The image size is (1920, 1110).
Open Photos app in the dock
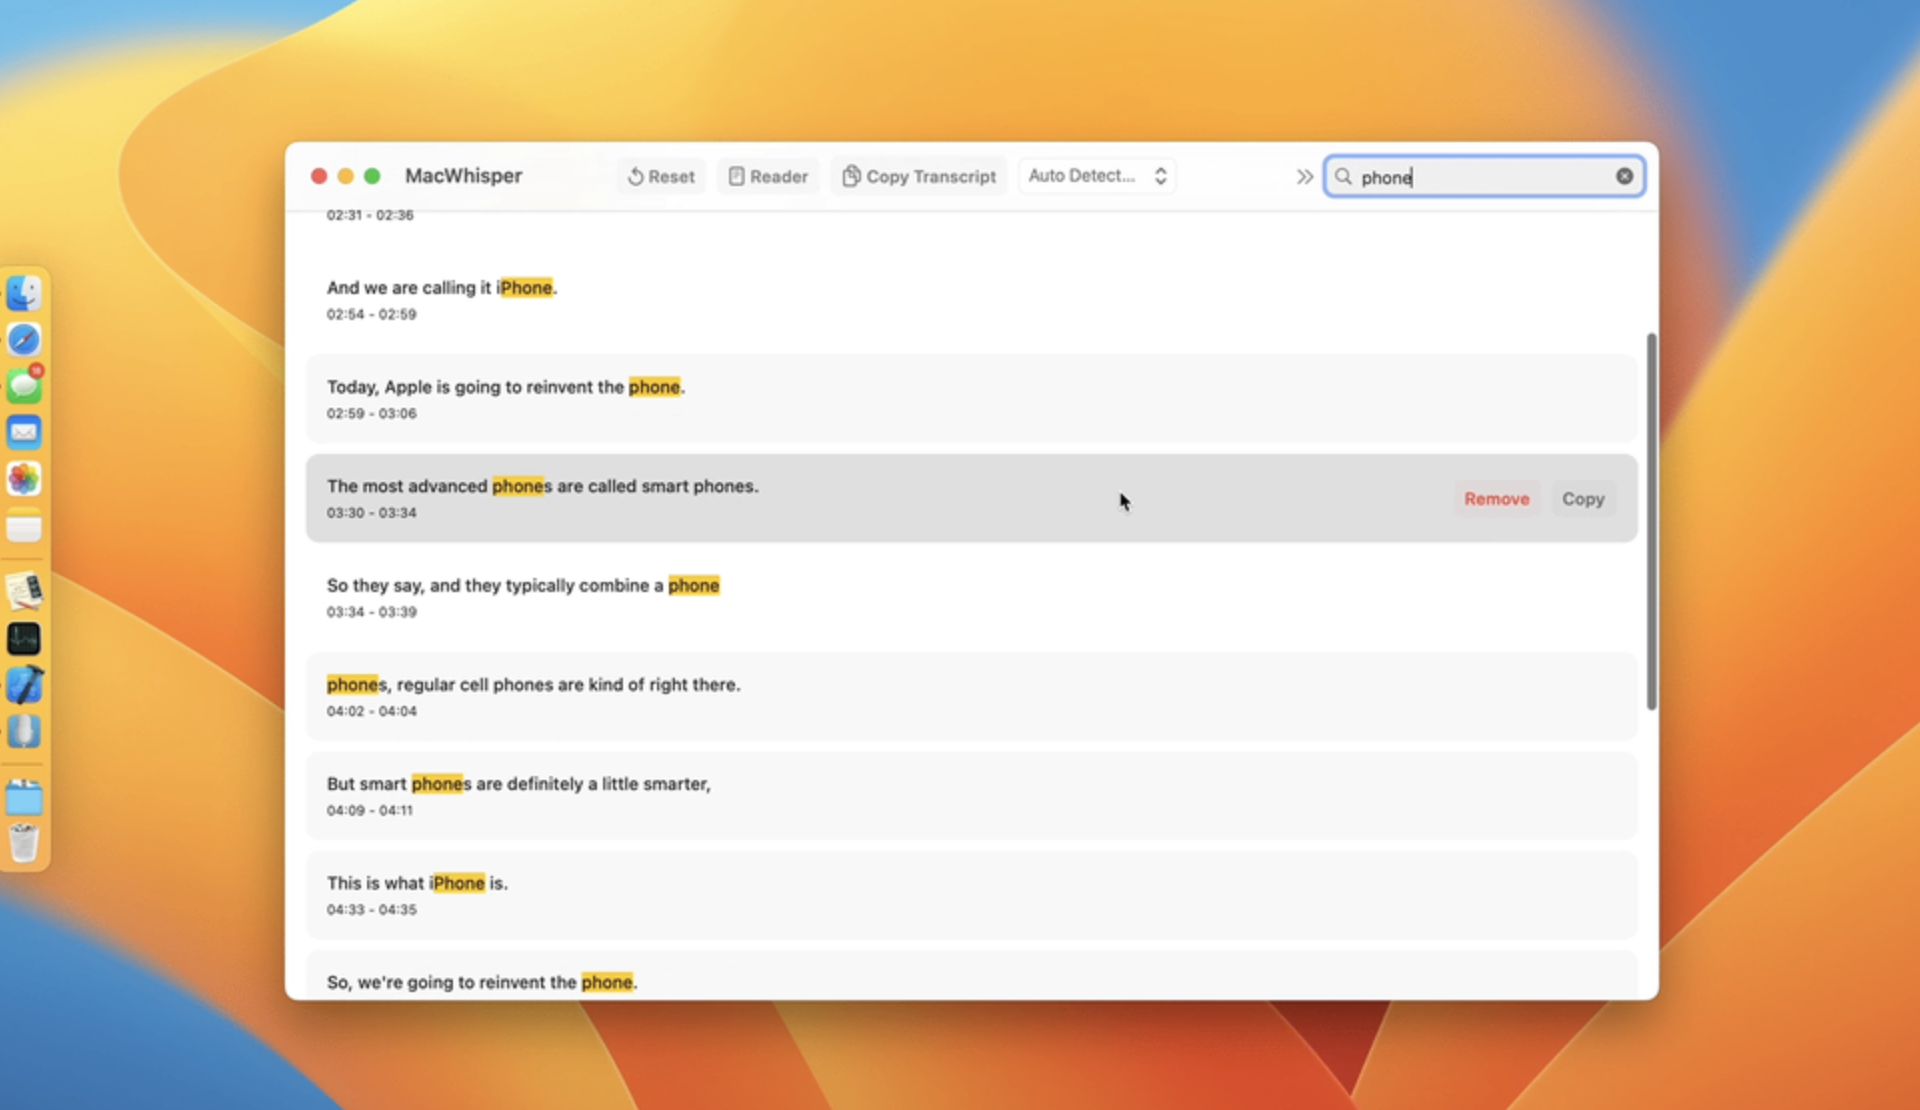(x=24, y=478)
